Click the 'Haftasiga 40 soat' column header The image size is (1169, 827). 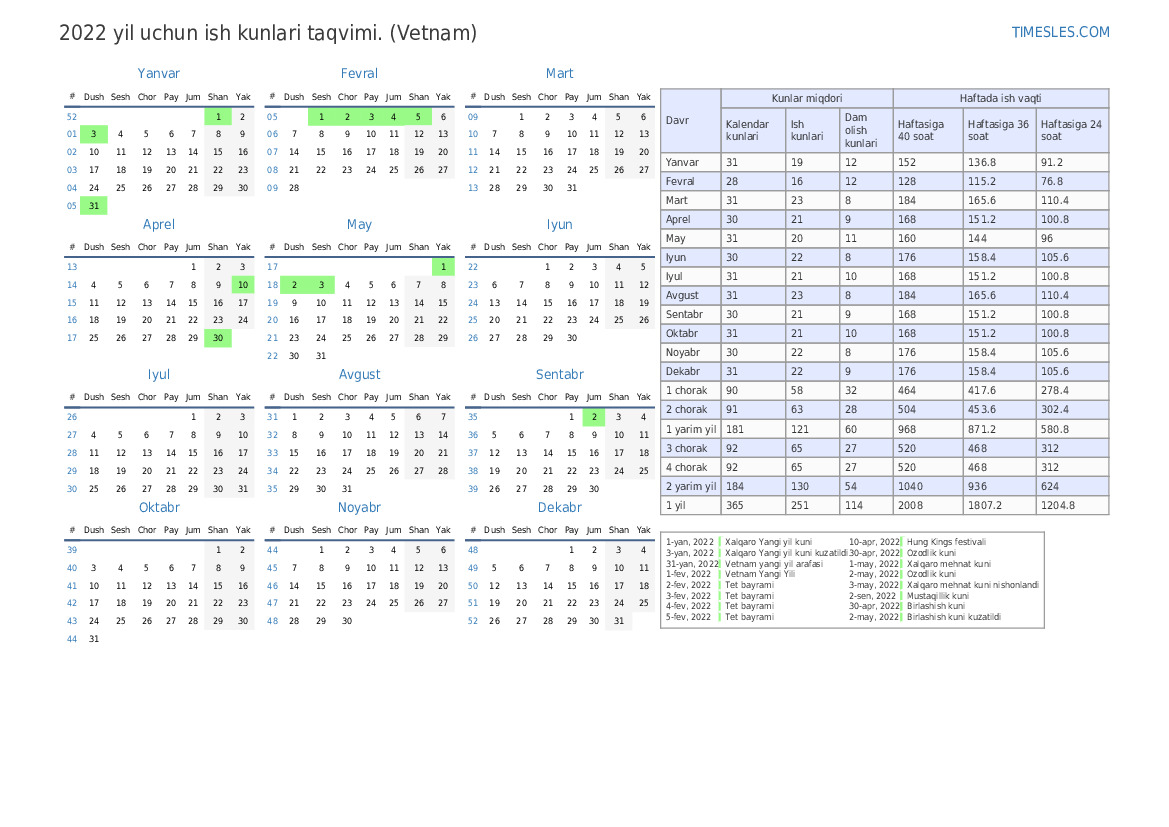click(927, 130)
